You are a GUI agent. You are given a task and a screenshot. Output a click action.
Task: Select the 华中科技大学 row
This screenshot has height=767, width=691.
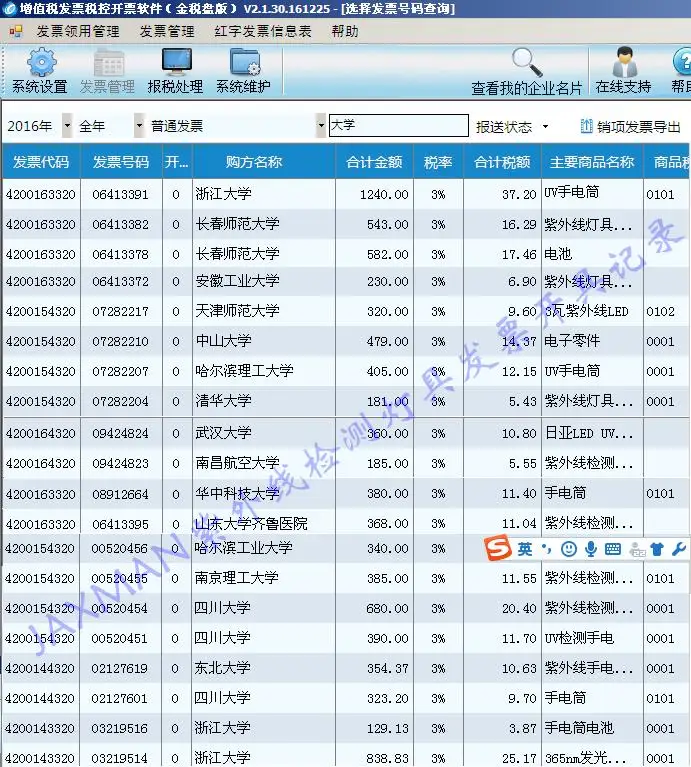tap(345, 494)
